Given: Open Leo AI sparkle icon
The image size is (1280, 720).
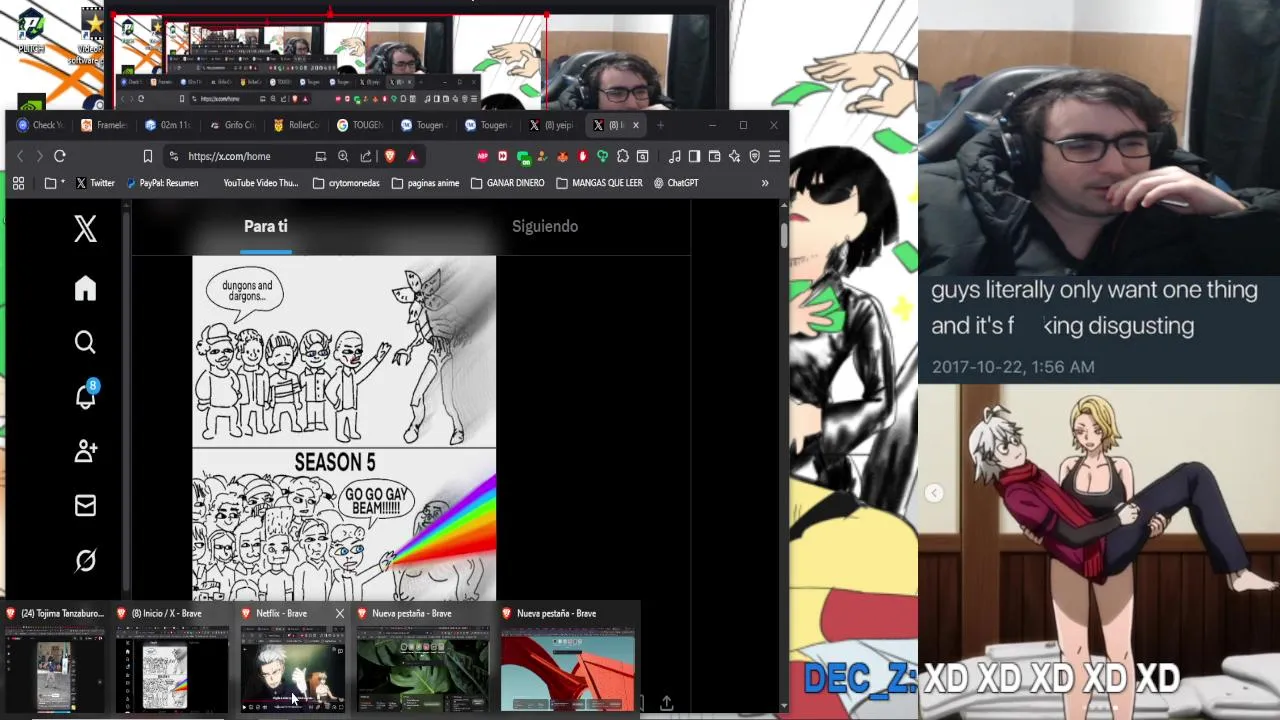Looking at the screenshot, I should 734,156.
